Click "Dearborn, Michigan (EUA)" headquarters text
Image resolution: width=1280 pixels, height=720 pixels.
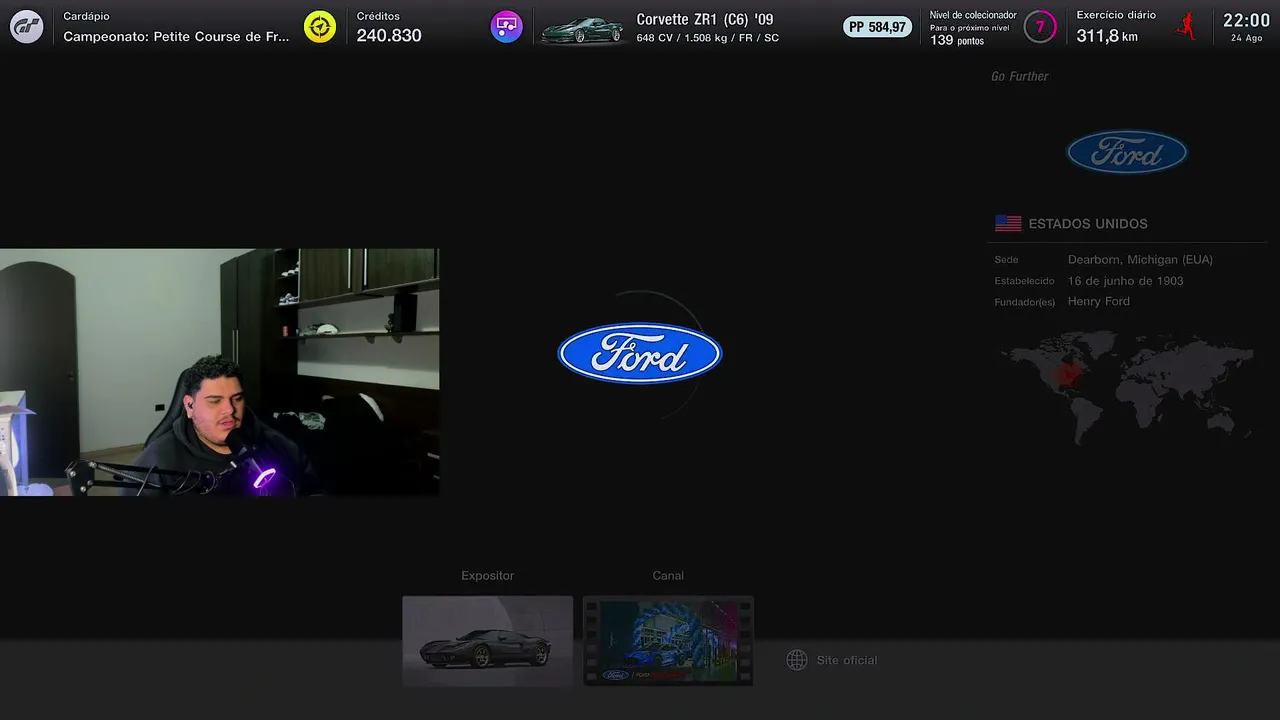click(1140, 260)
